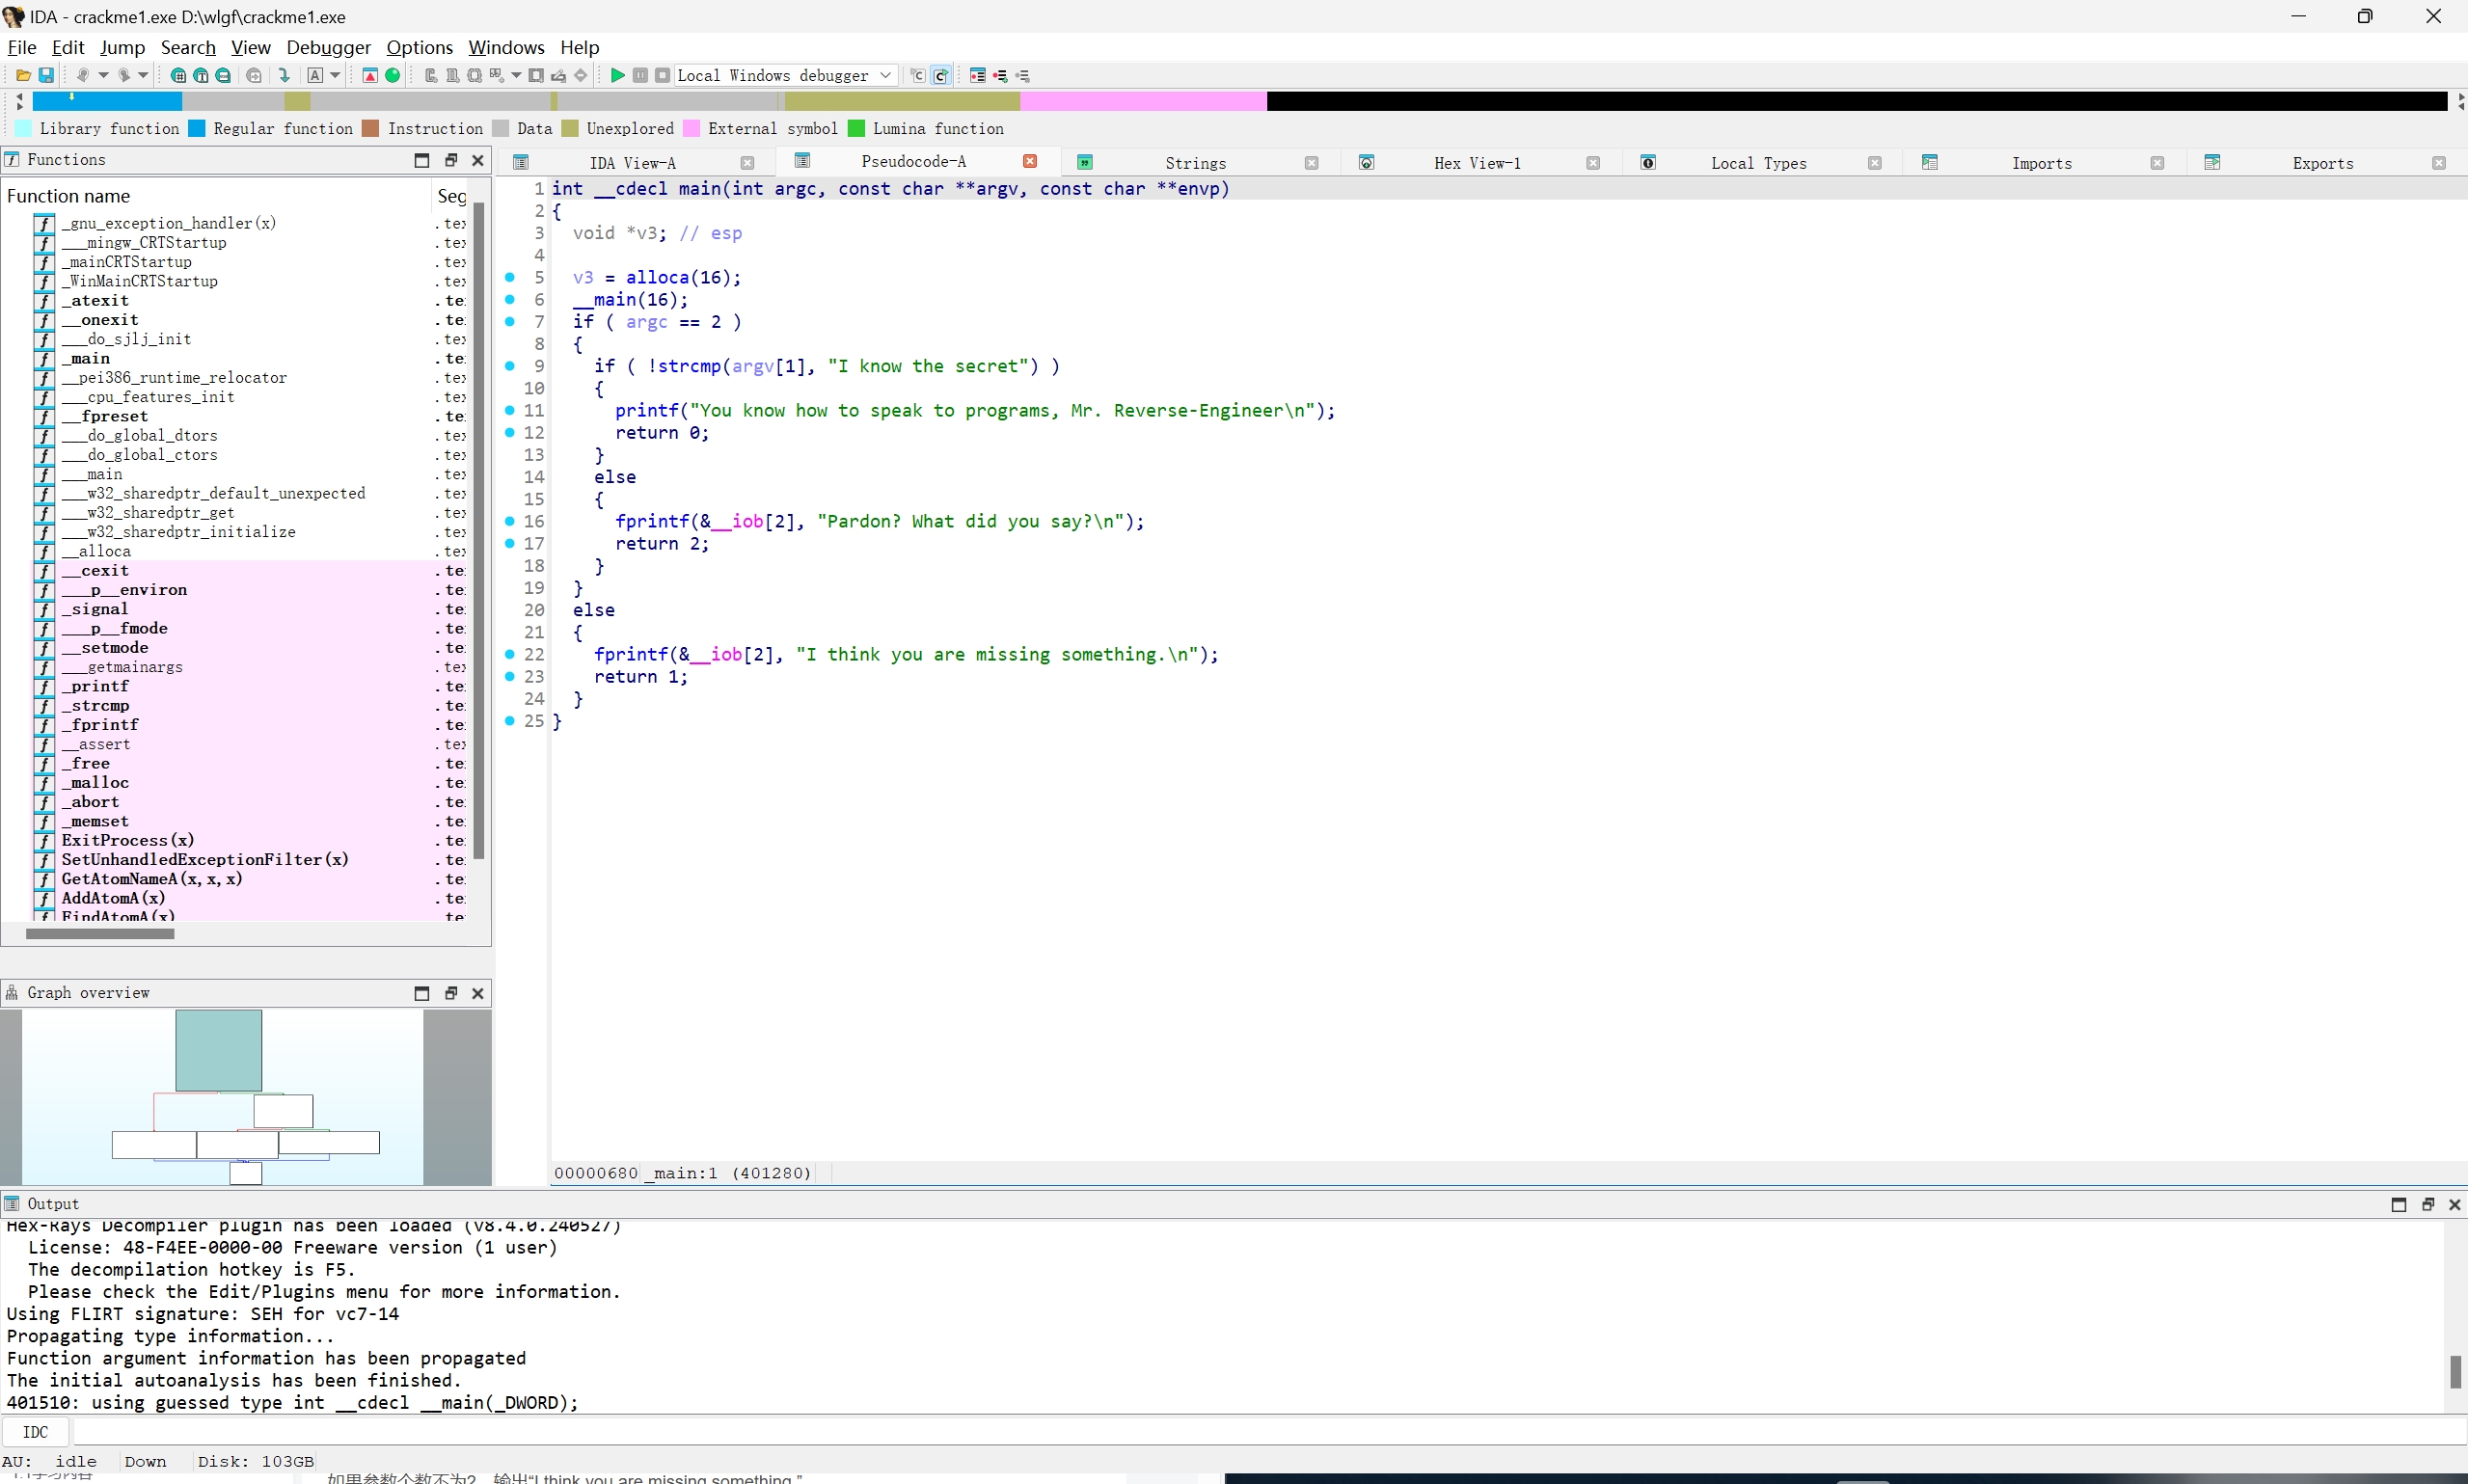The width and height of the screenshot is (2468, 1484).
Task: Toggle the breakpoint dot on line 23
Action: tap(510, 676)
